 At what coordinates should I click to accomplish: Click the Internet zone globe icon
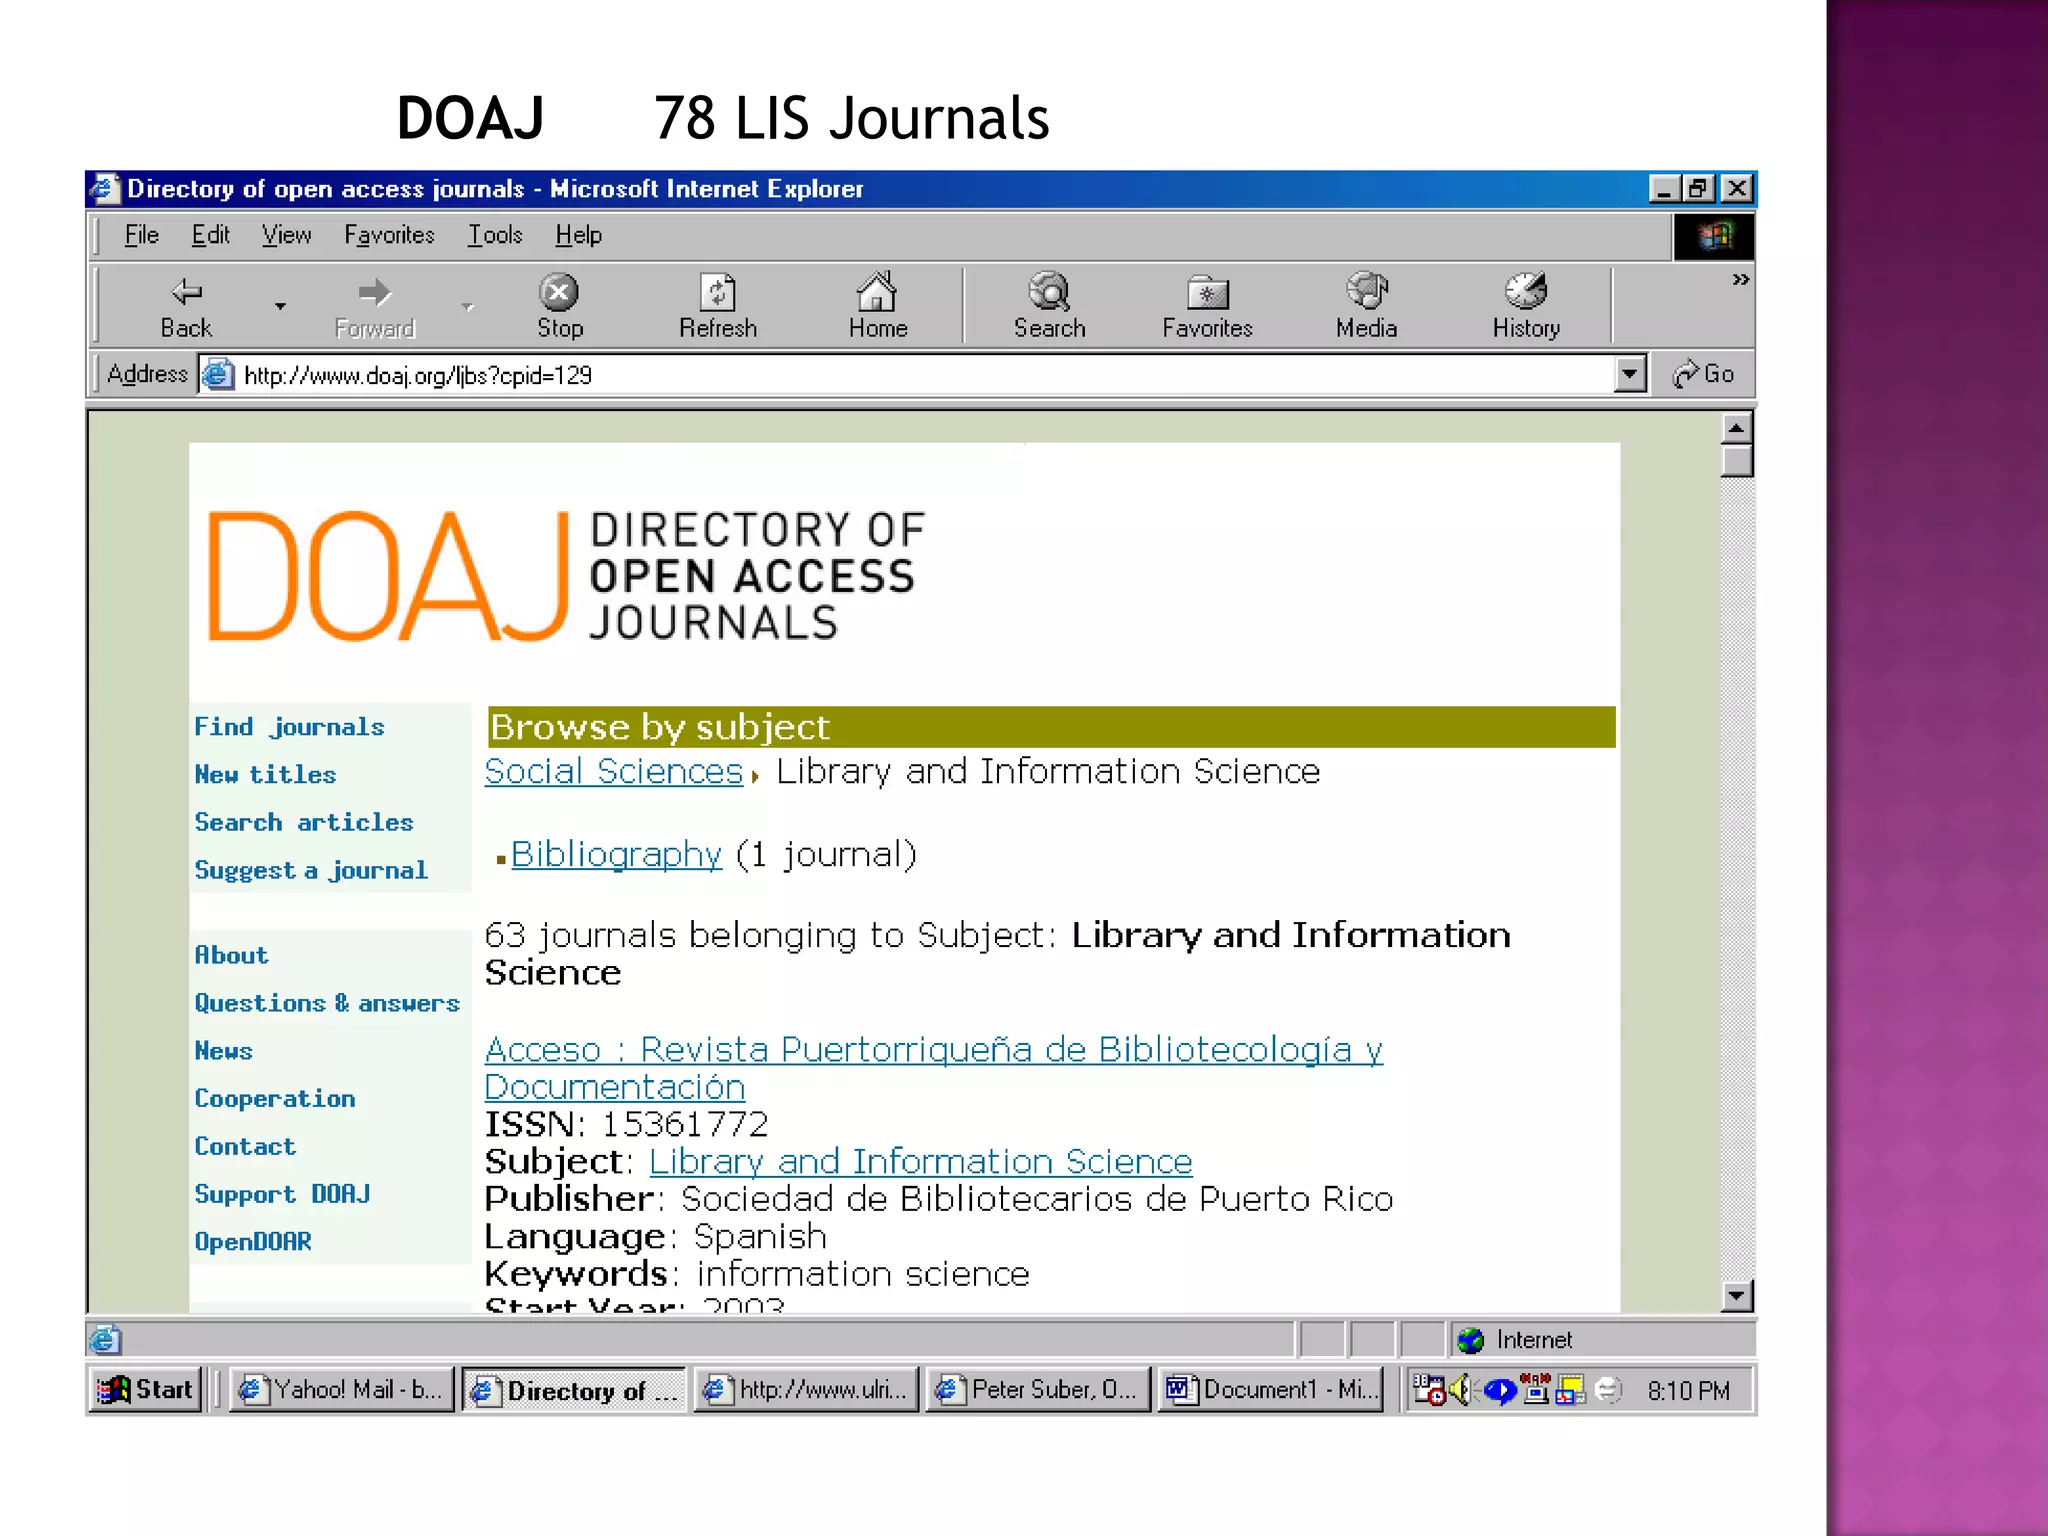click(1471, 1340)
